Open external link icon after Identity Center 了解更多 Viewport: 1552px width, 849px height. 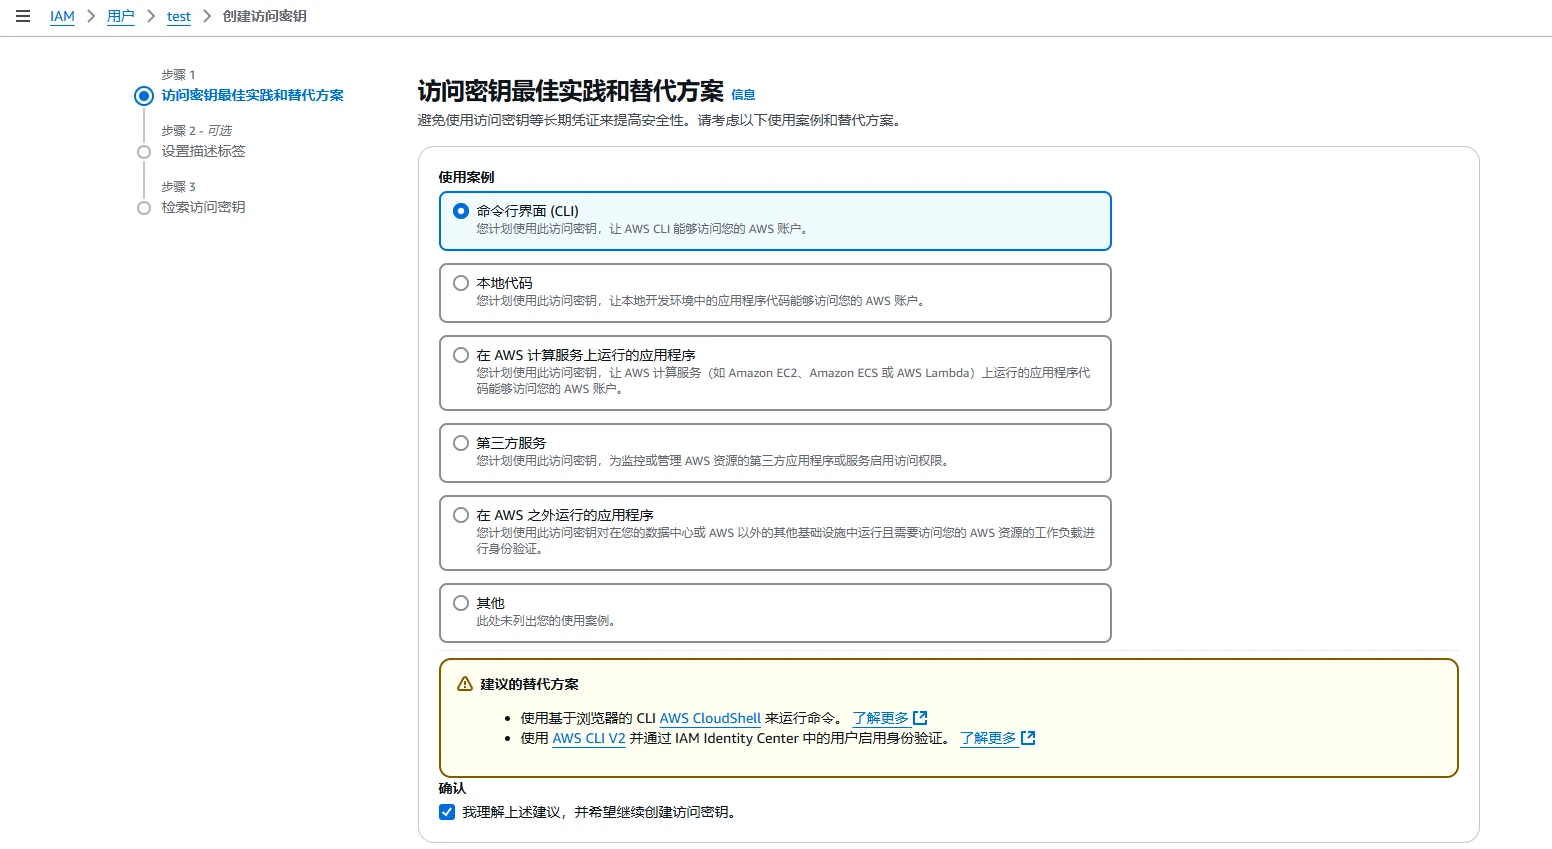click(x=1028, y=738)
